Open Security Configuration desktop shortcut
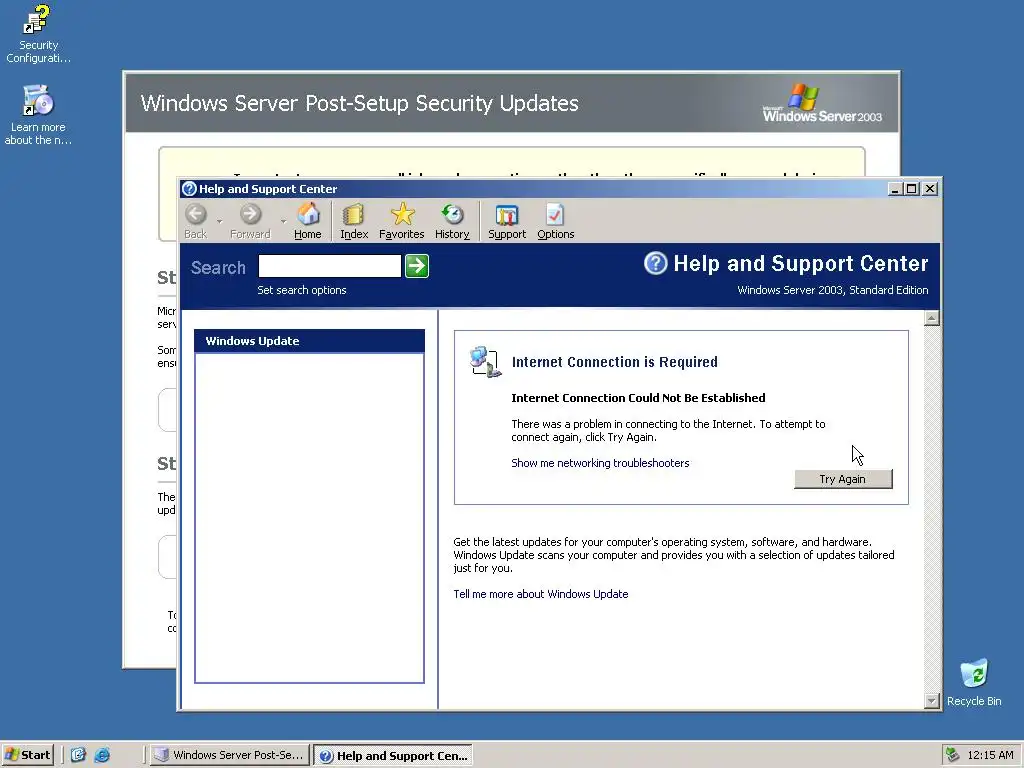This screenshot has width=1024, height=768. pos(38,34)
